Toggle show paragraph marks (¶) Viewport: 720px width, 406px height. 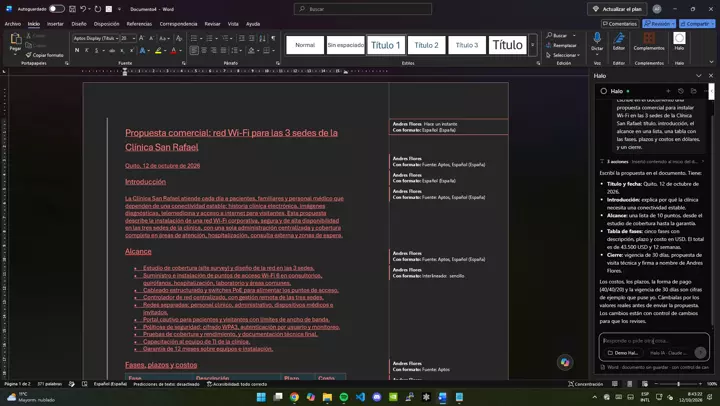273,39
